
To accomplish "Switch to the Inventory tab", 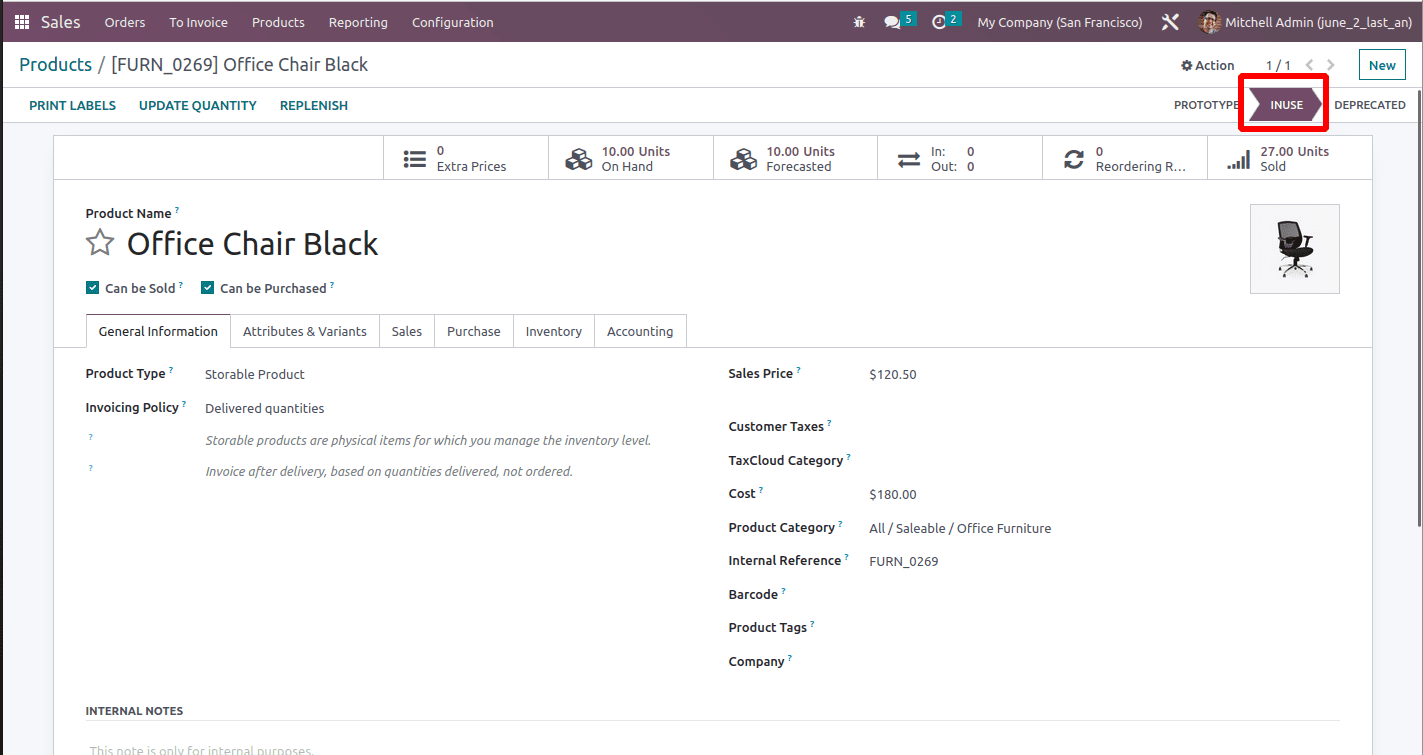I will pyautogui.click(x=553, y=330).
